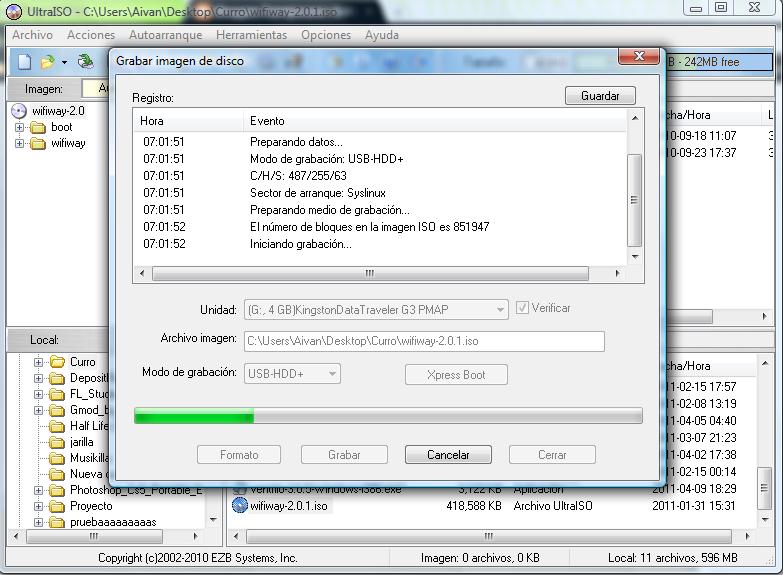Select the FL_Studio folder icon

click(57, 394)
